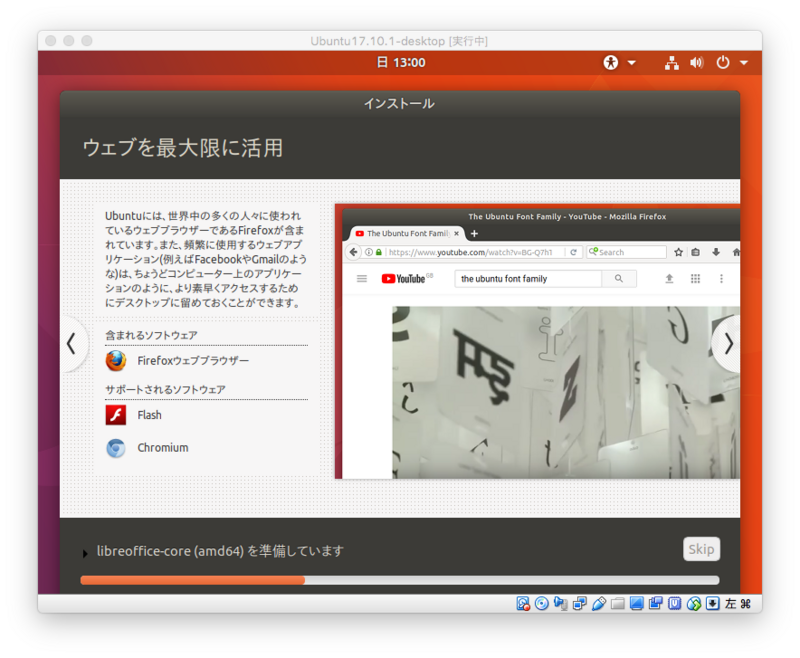Click the Firefox Search field
The height and width of the screenshot is (658, 800).
click(x=627, y=252)
